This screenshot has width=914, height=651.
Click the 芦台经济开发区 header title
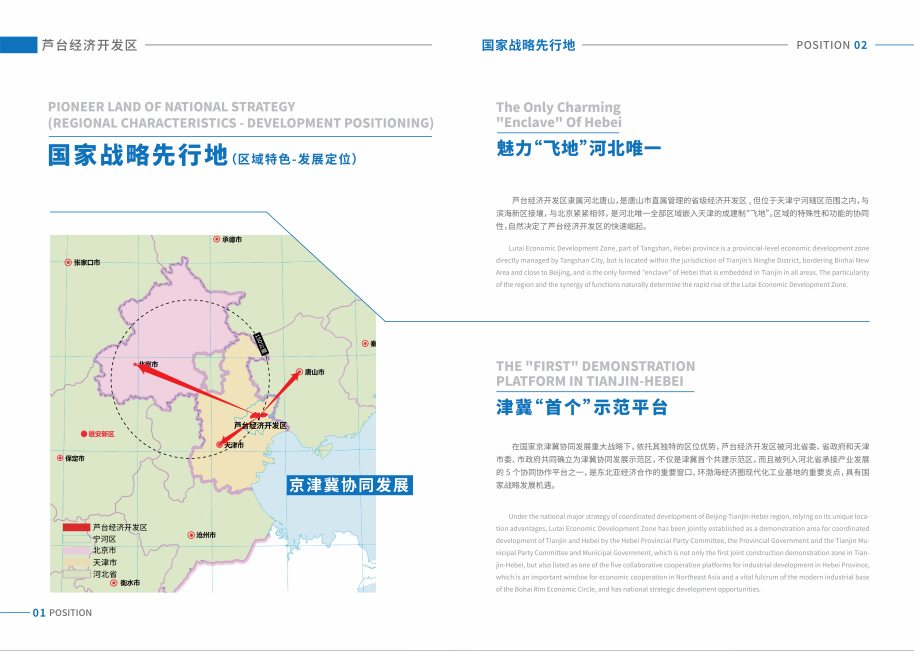(89, 45)
